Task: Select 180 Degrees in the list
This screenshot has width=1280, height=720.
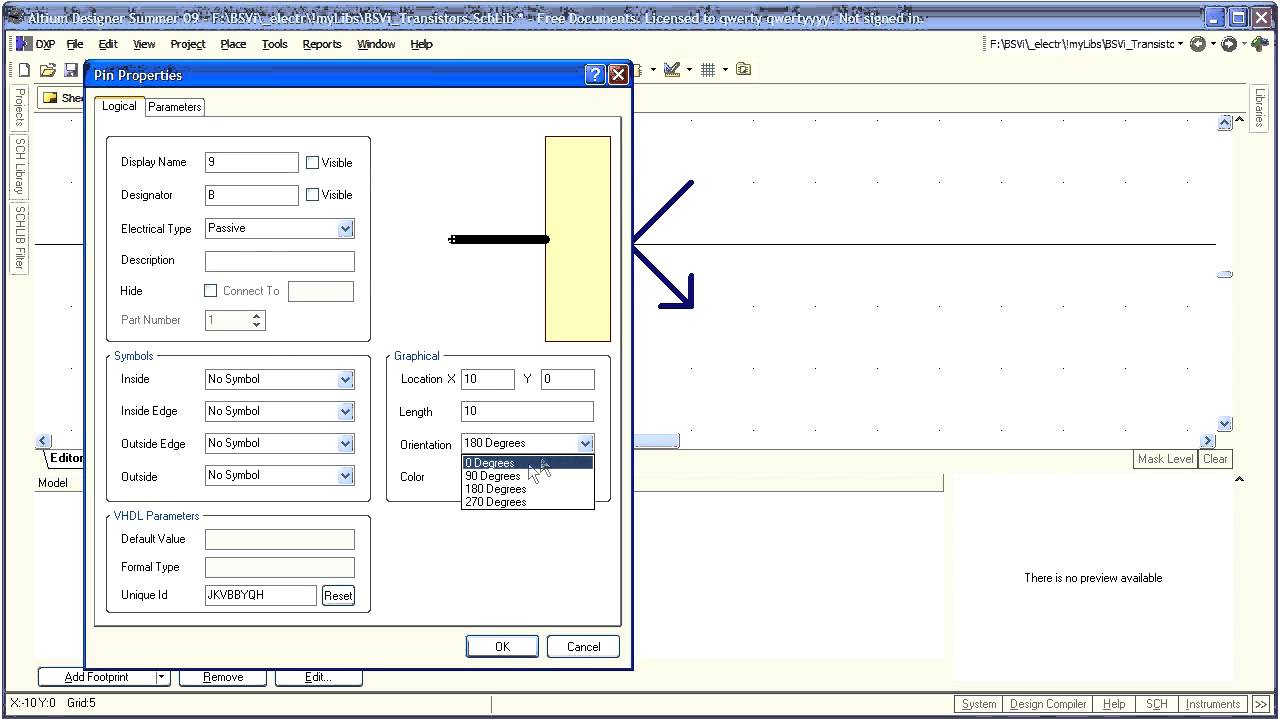Action: point(527,489)
